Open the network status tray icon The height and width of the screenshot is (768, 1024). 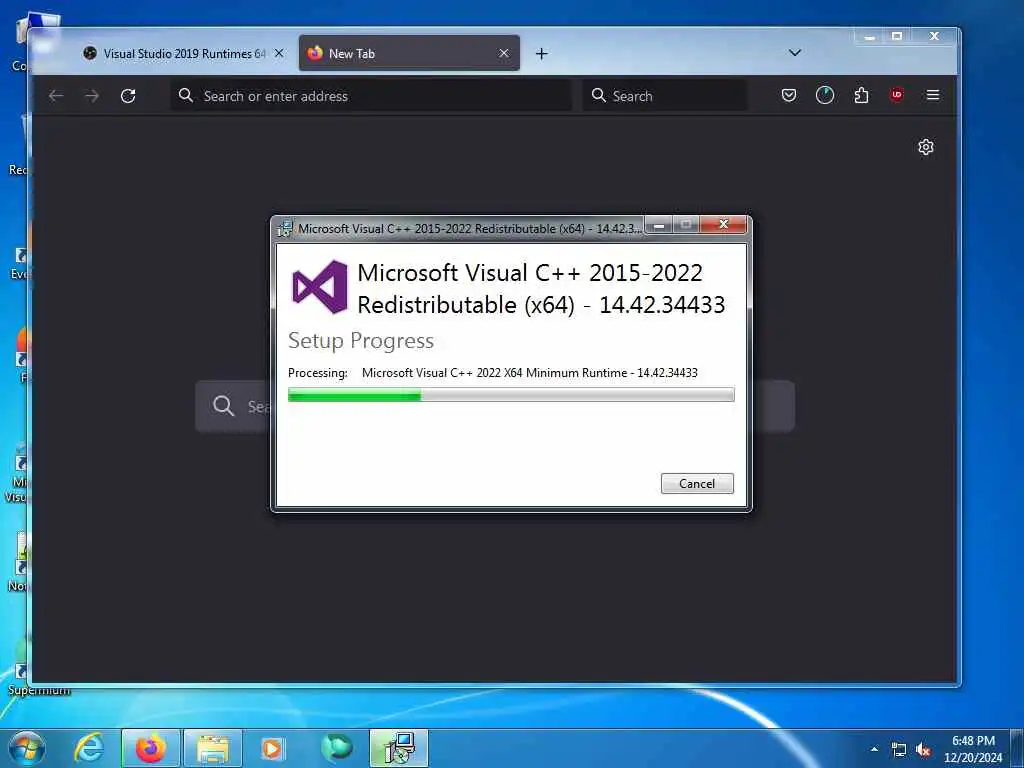[x=899, y=750]
